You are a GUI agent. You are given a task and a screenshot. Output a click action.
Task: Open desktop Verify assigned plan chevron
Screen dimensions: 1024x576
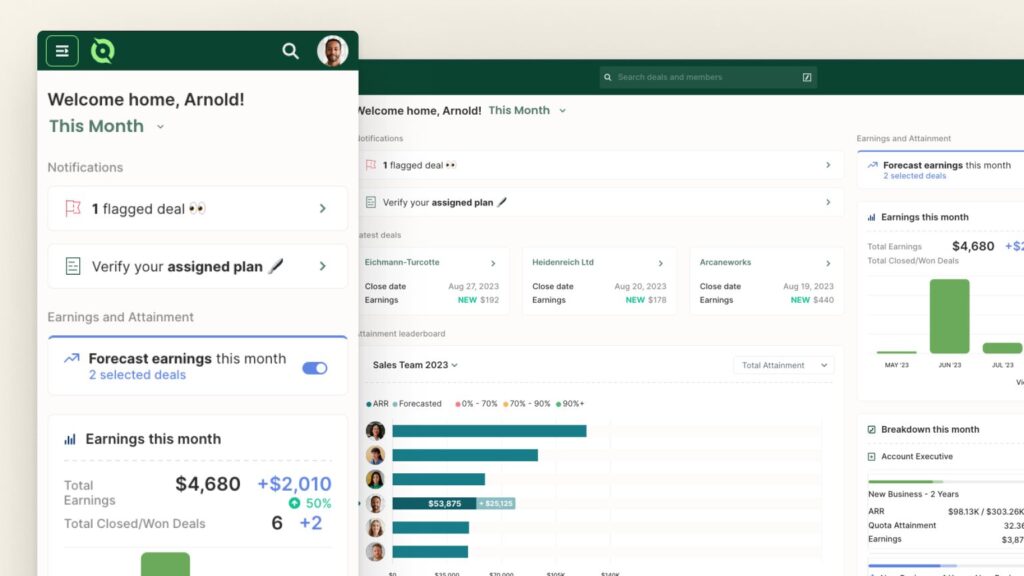click(x=828, y=202)
